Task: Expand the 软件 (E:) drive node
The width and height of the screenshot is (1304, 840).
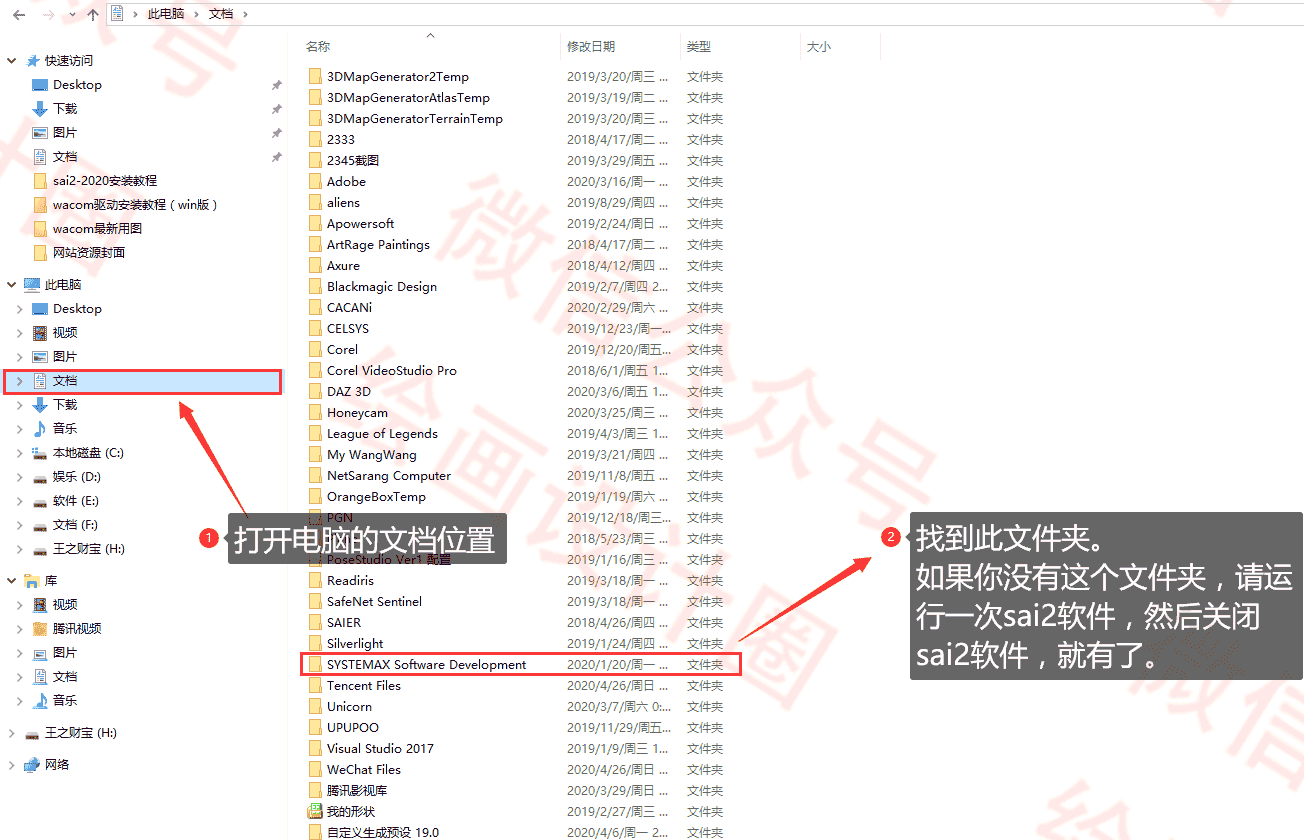Action: pos(20,501)
